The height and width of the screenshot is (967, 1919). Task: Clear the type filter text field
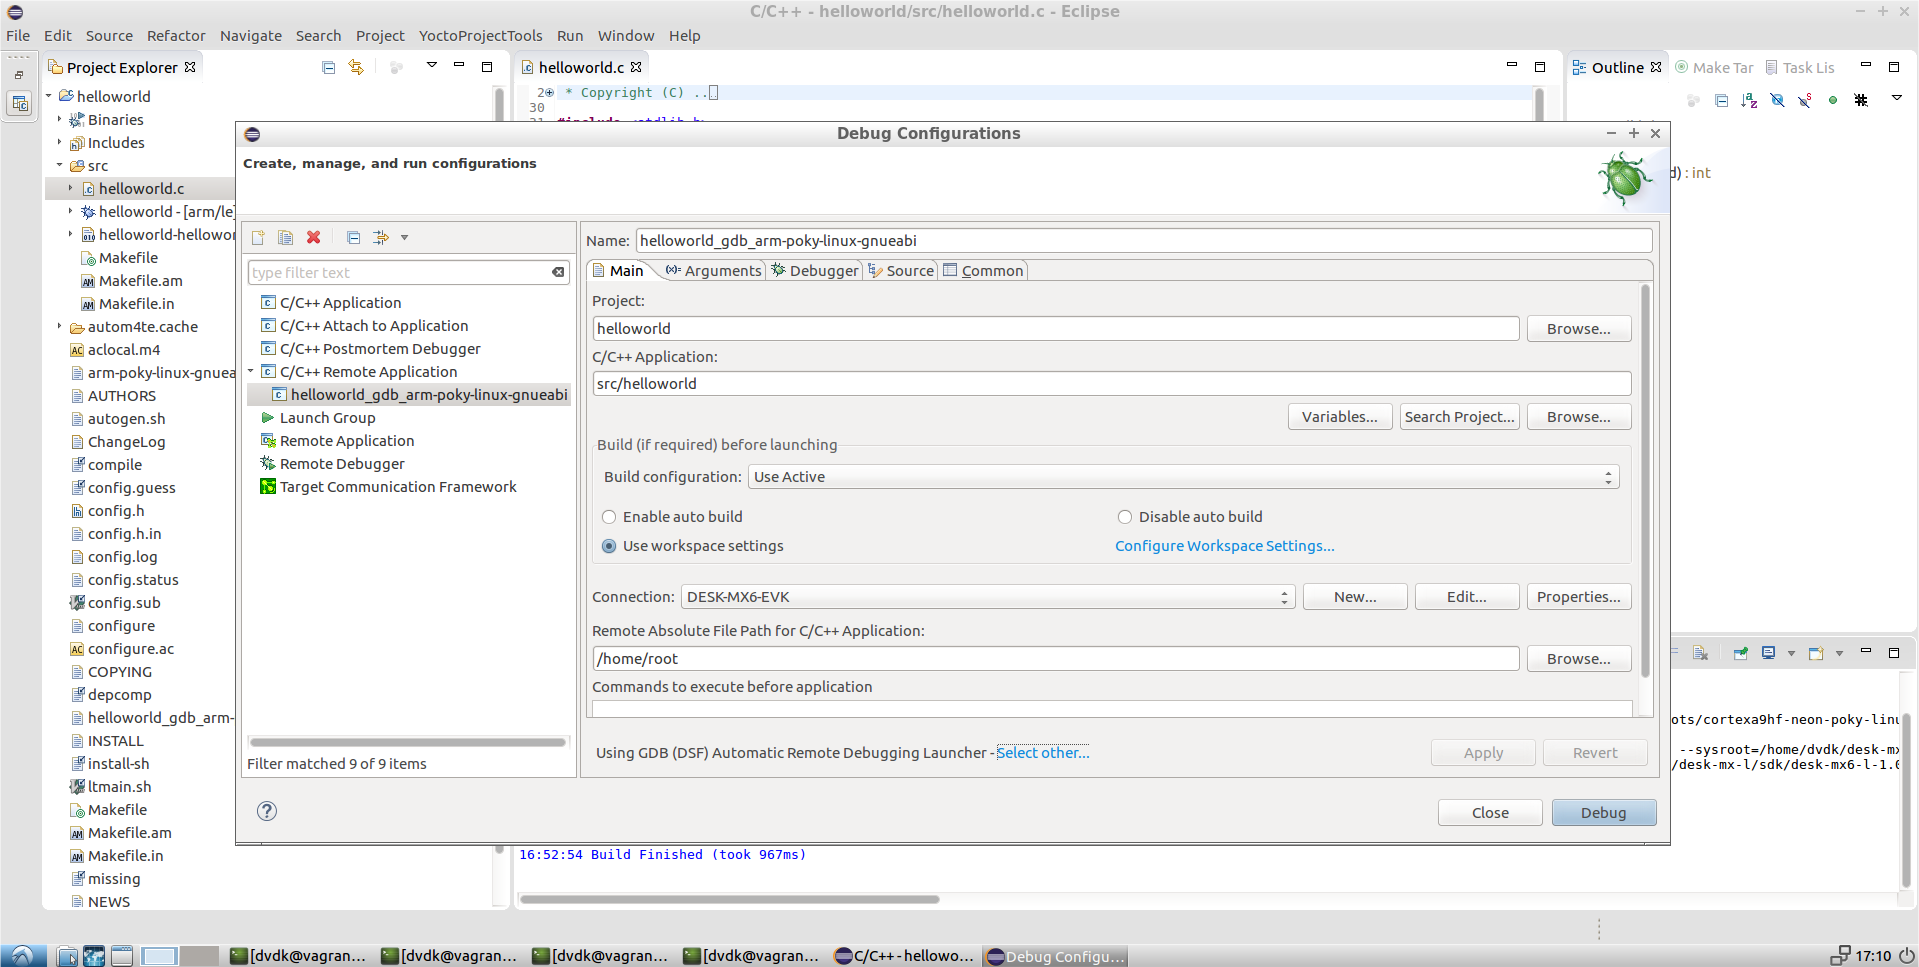tap(558, 272)
